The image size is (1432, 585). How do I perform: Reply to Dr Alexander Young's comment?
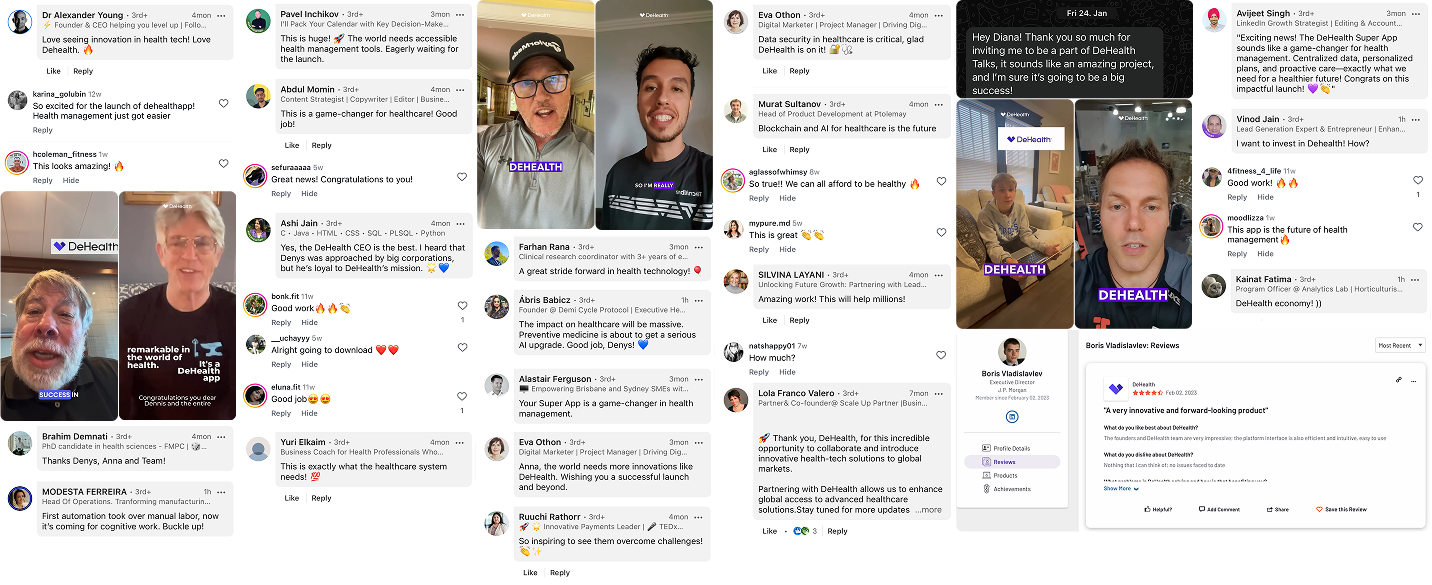[x=83, y=71]
